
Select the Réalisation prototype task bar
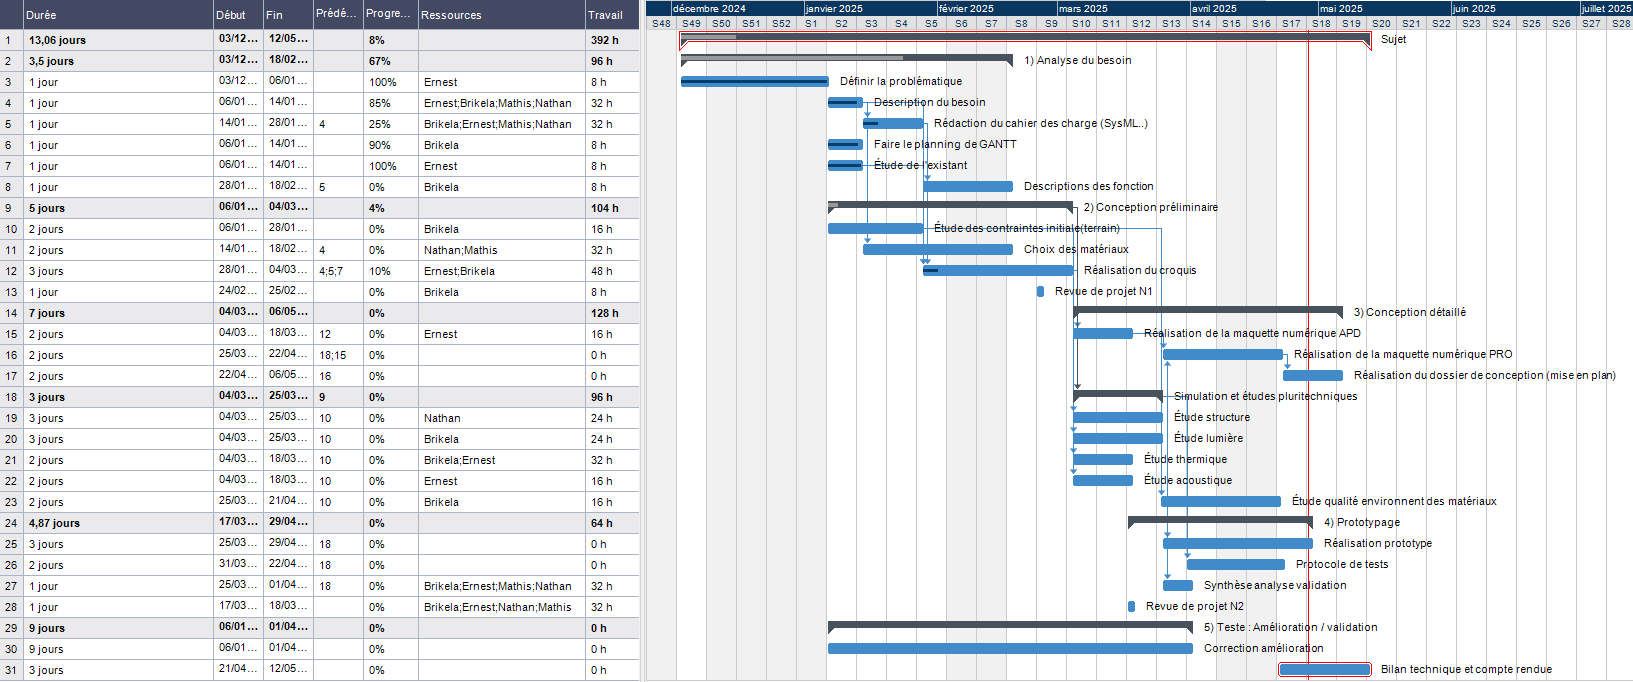[x=1237, y=544]
